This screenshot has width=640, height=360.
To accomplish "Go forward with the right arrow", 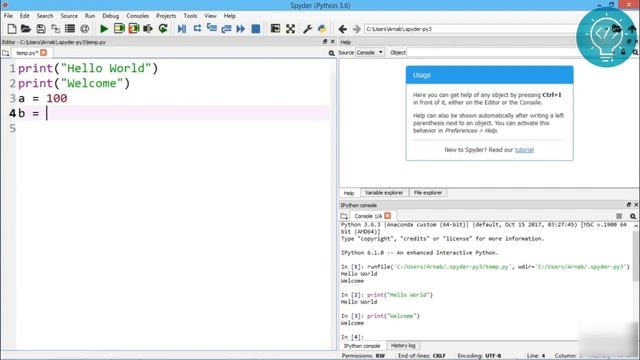I will (x=357, y=29).
